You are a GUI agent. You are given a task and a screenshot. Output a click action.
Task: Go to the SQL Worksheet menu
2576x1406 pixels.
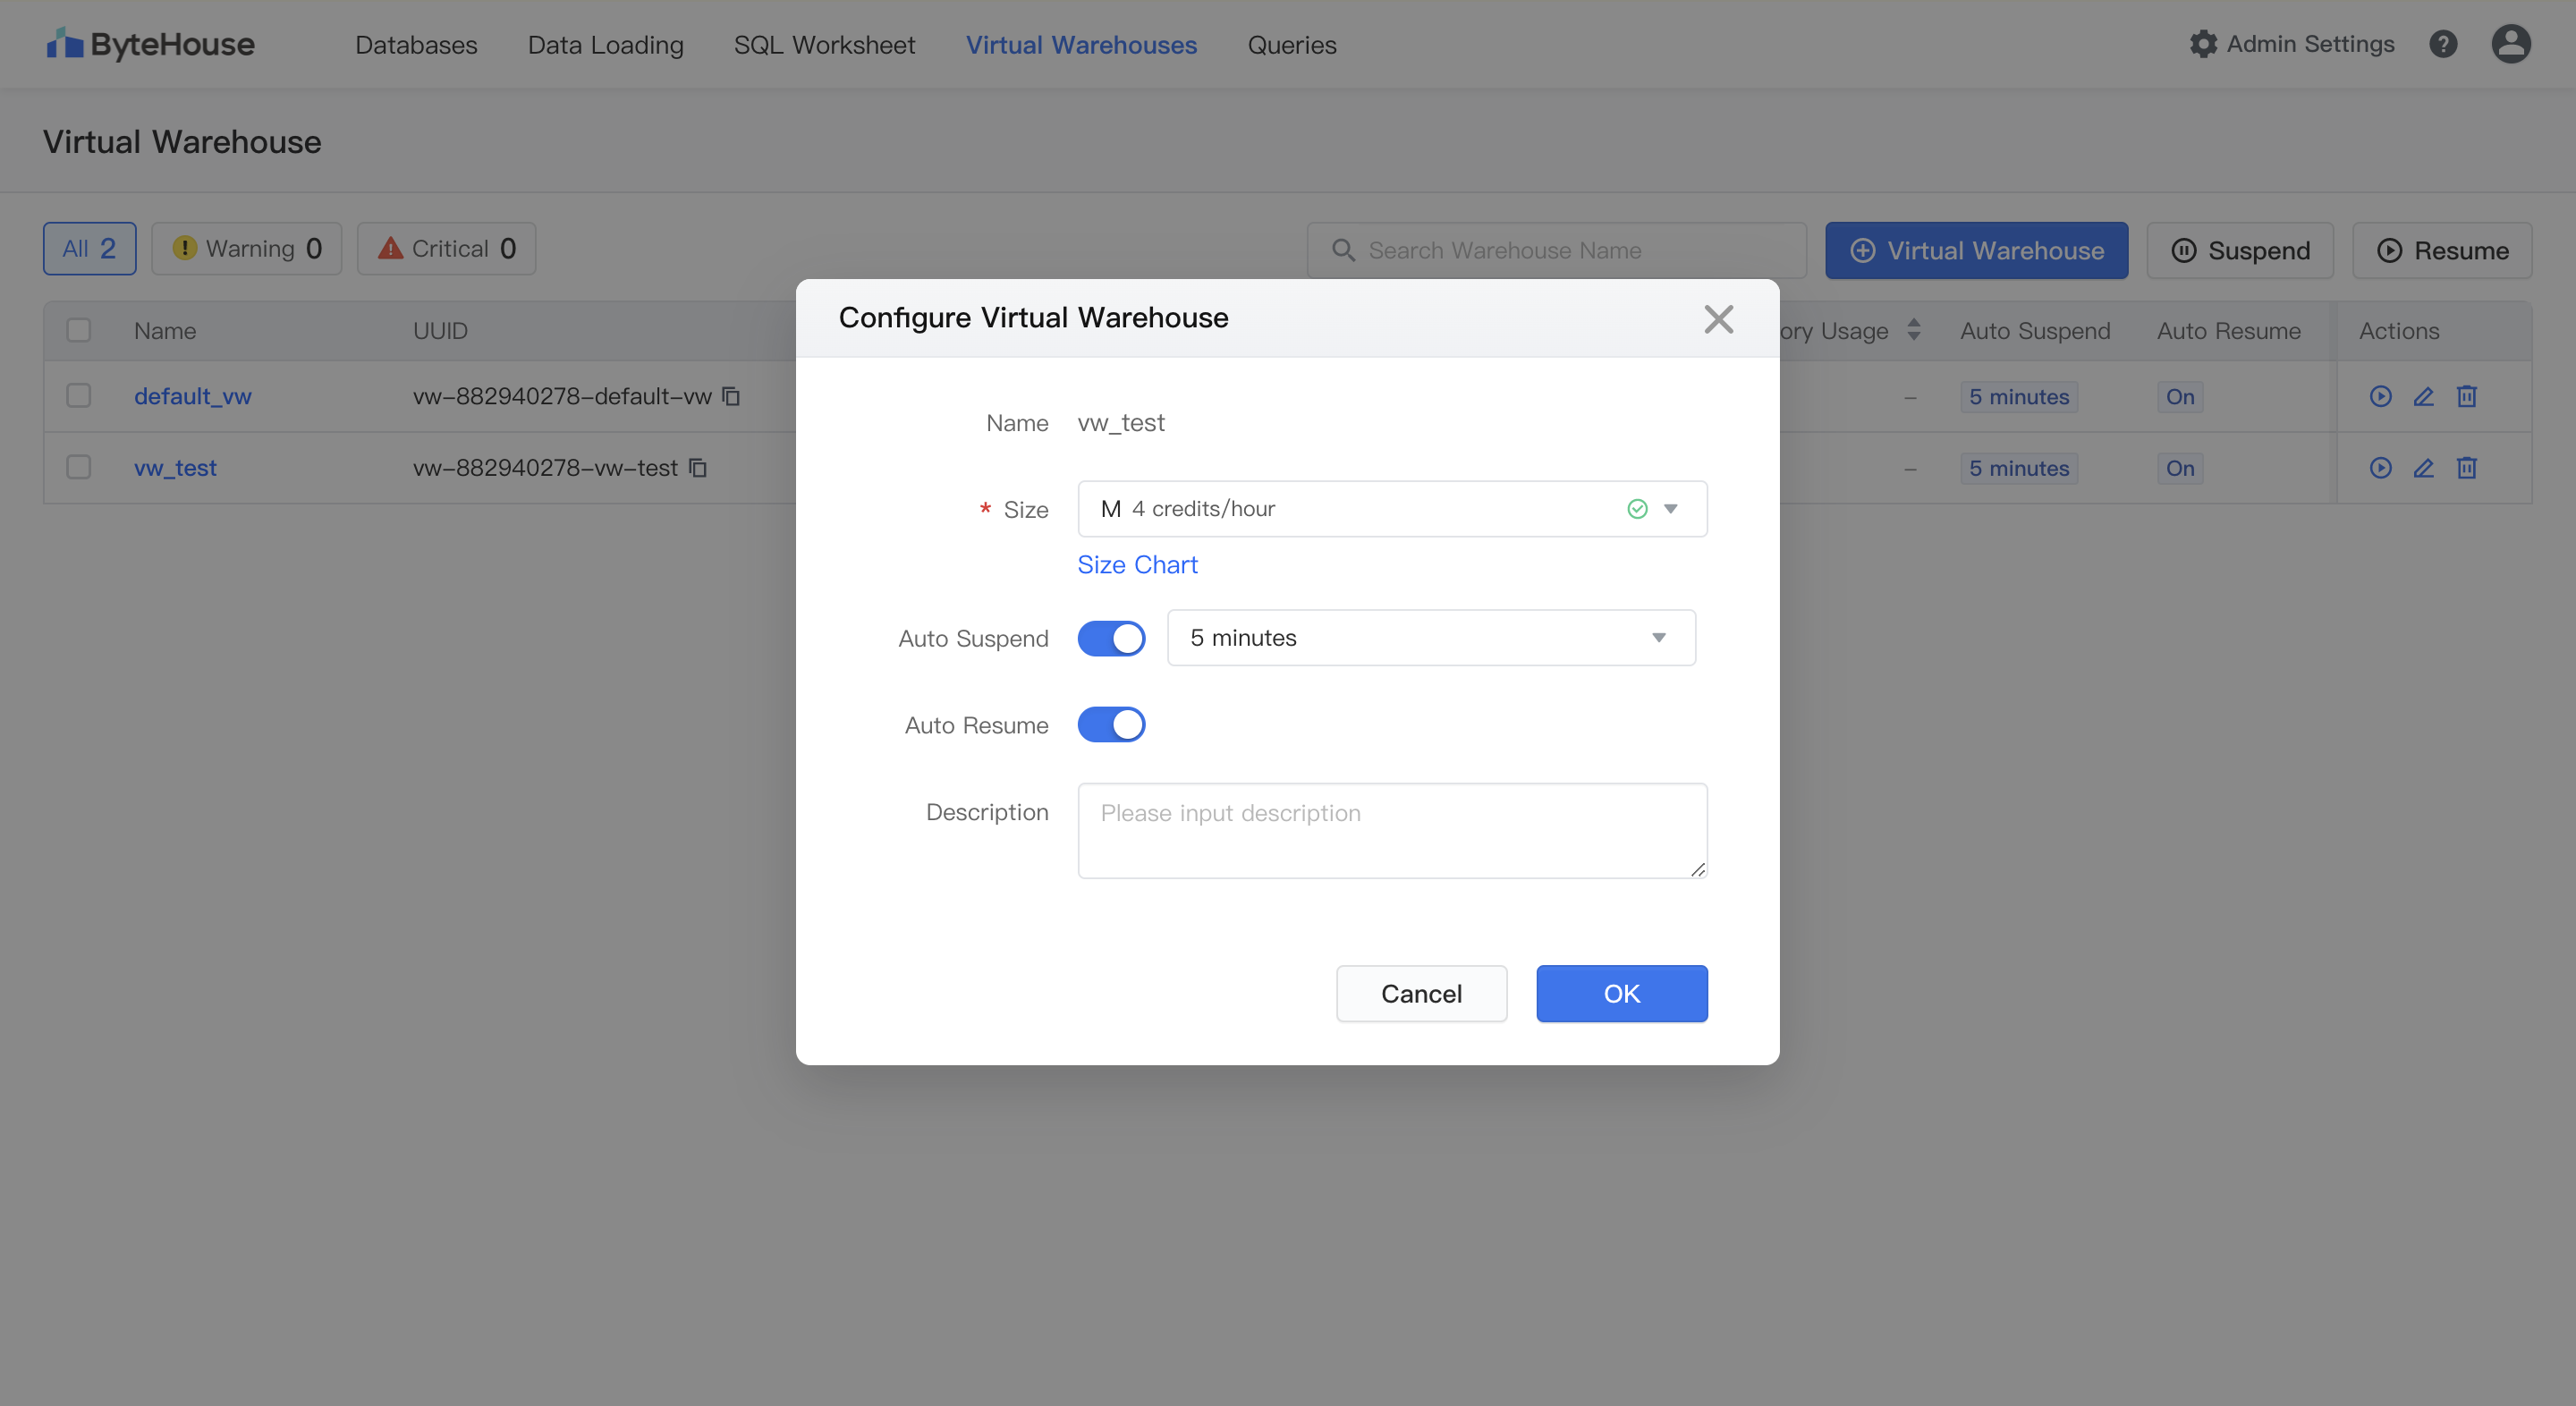pyautogui.click(x=824, y=45)
